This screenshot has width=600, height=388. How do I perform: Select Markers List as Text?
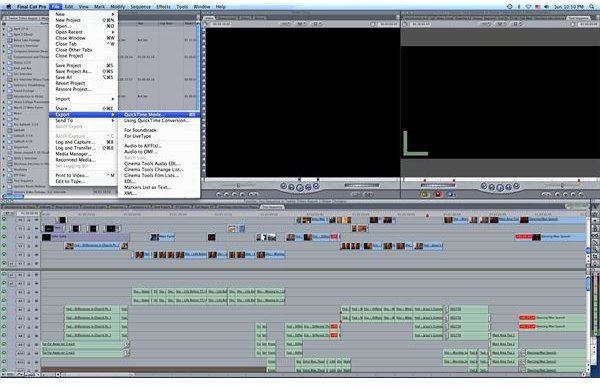pyautogui.click(x=159, y=187)
